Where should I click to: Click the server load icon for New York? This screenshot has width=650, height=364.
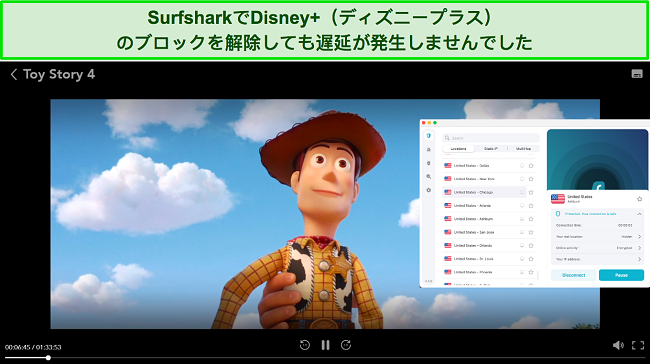click(x=522, y=179)
